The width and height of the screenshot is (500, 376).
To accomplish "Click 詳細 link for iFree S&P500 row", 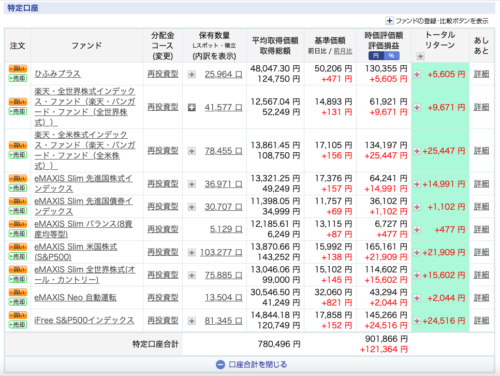I will click(482, 320).
